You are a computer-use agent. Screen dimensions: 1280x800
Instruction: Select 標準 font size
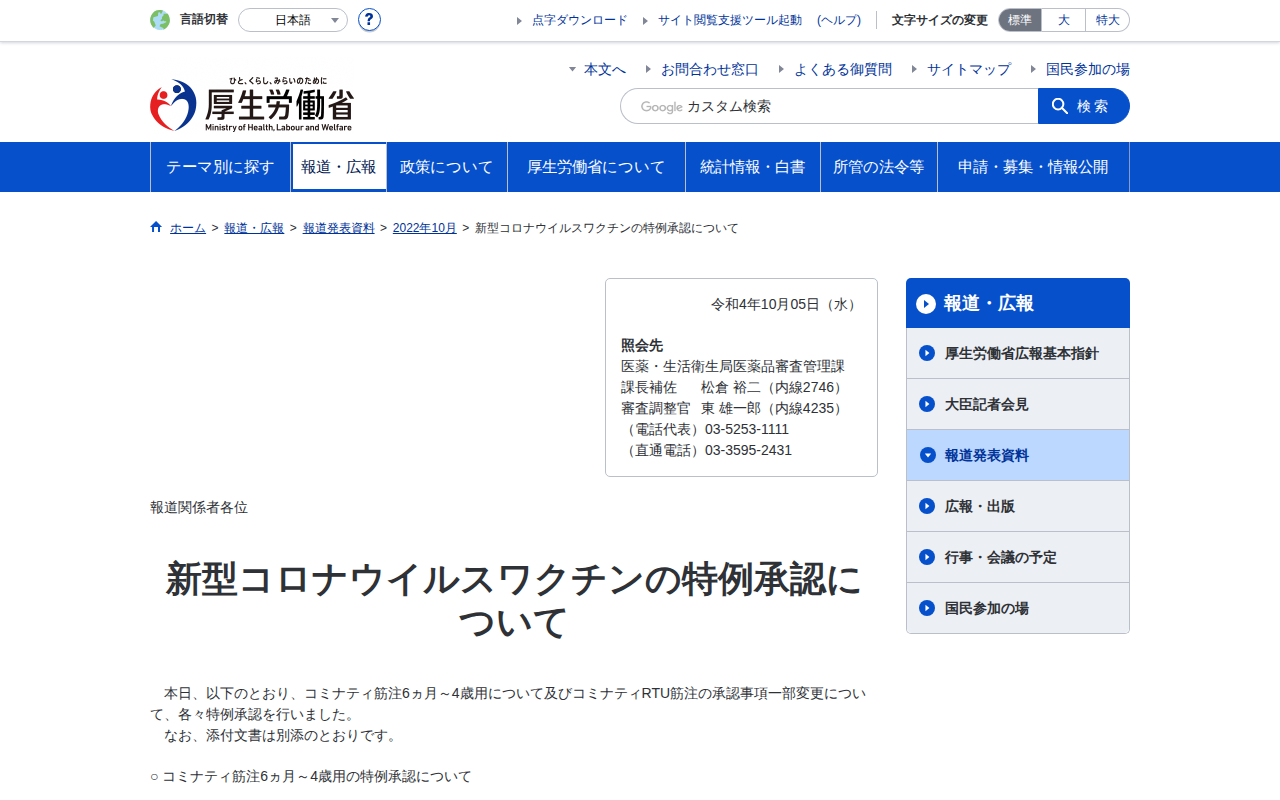click(x=1020, y=20)
